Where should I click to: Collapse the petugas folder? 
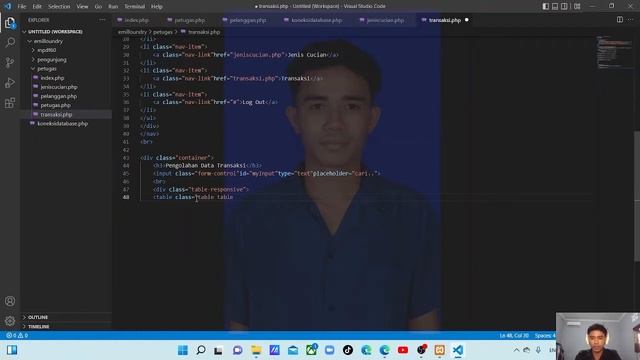[x=47, y=69]
